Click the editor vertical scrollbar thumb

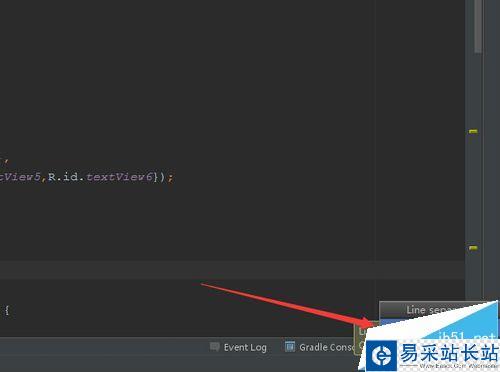(x=478, y=26)
